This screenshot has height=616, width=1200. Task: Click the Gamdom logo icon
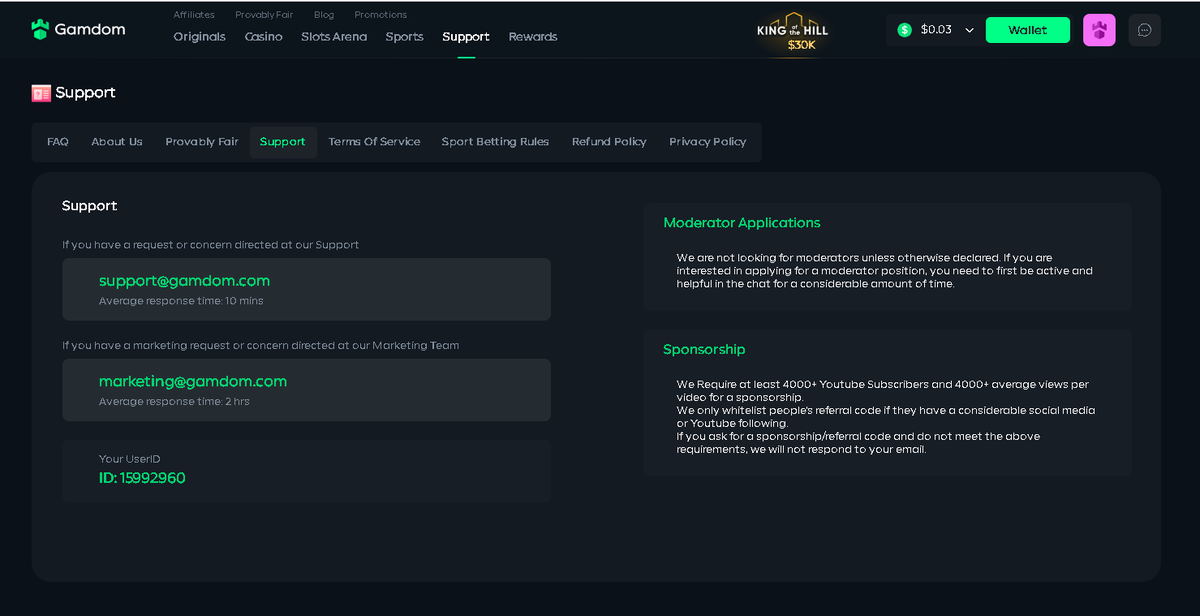click(x=40, y=29)
